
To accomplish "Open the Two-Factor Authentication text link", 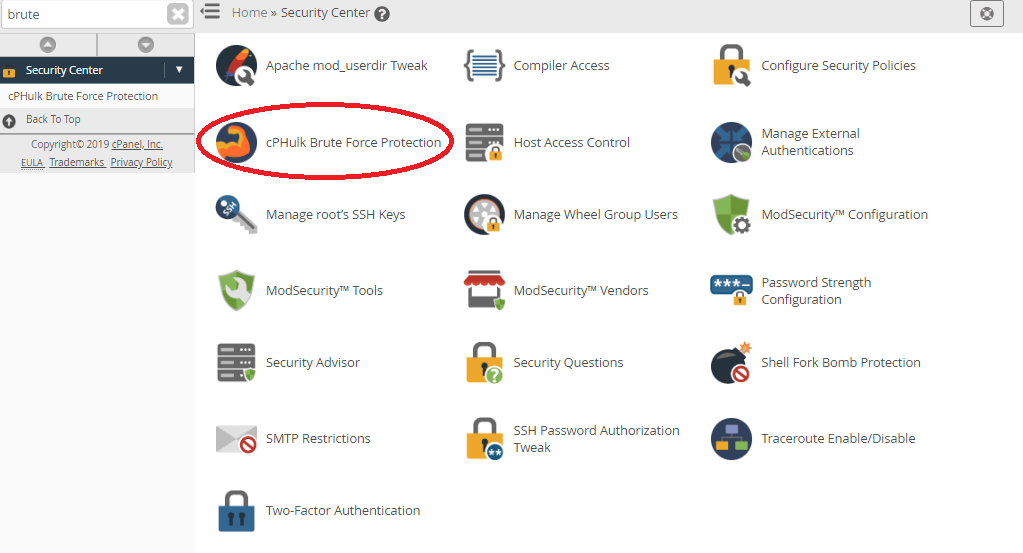I will (343, 511).
